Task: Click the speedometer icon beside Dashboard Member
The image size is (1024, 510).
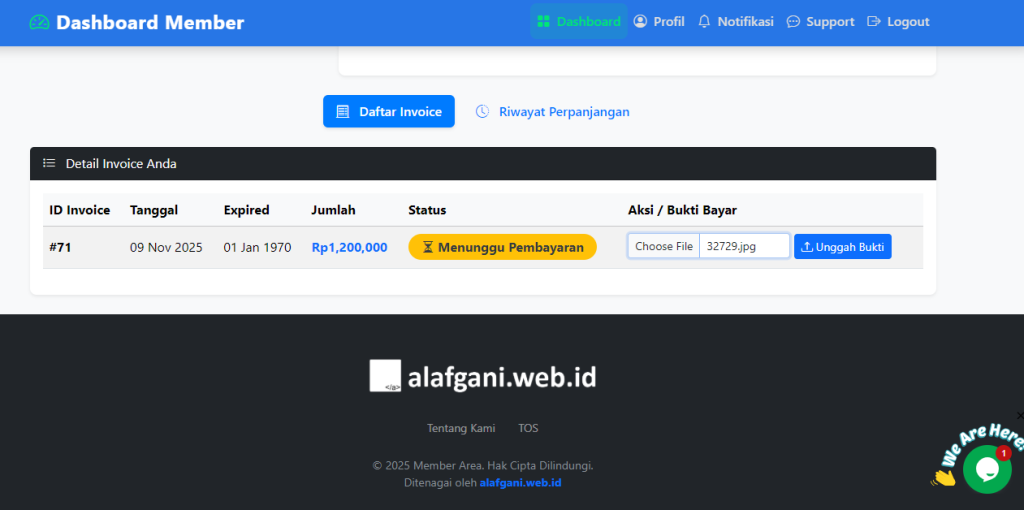Action: tap(39, 22)
